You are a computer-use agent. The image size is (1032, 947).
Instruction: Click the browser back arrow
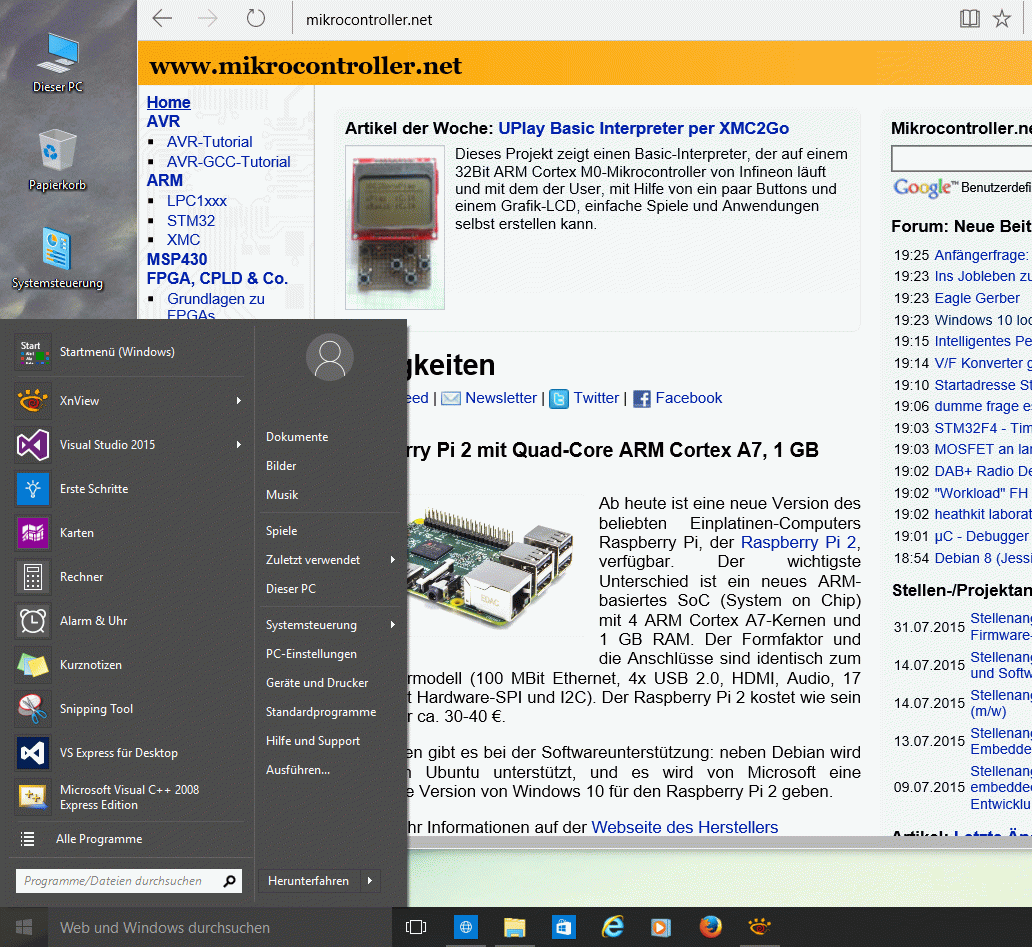pos(162,18)
